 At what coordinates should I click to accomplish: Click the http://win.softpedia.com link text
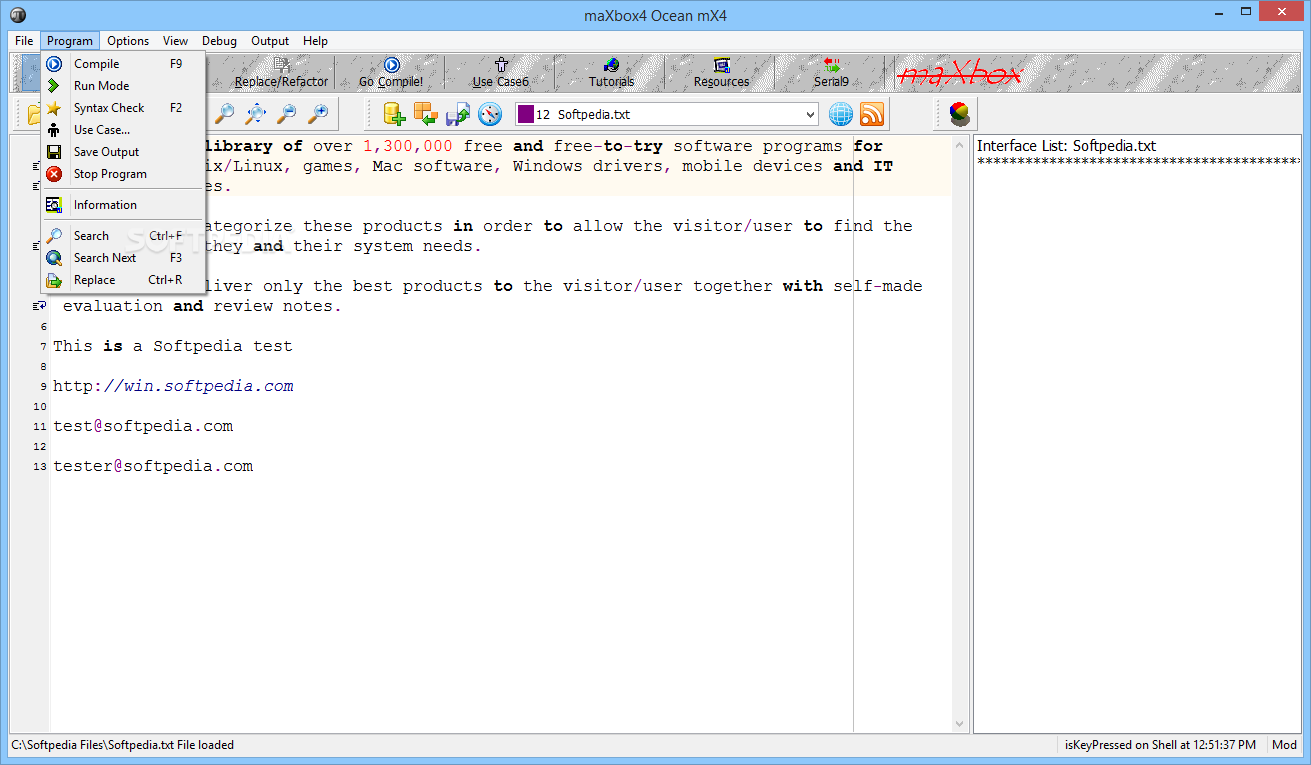point(173,386)
